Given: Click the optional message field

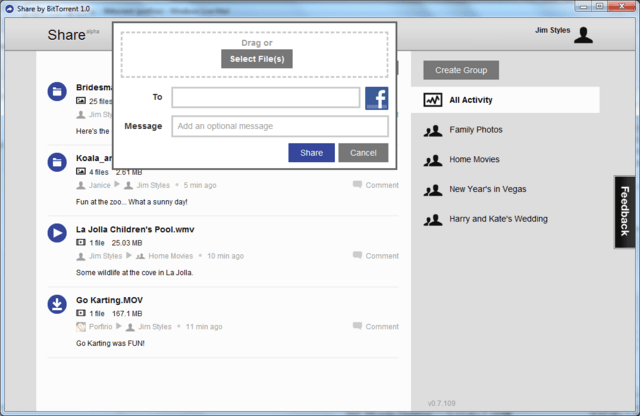Looking at the screenshot, I should tap(280, 126).
